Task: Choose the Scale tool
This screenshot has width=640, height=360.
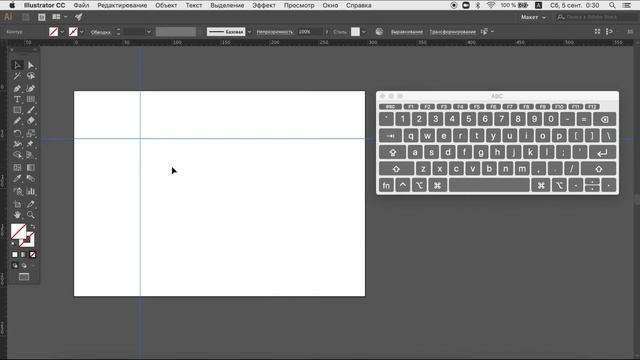Action: coord(31,133)
